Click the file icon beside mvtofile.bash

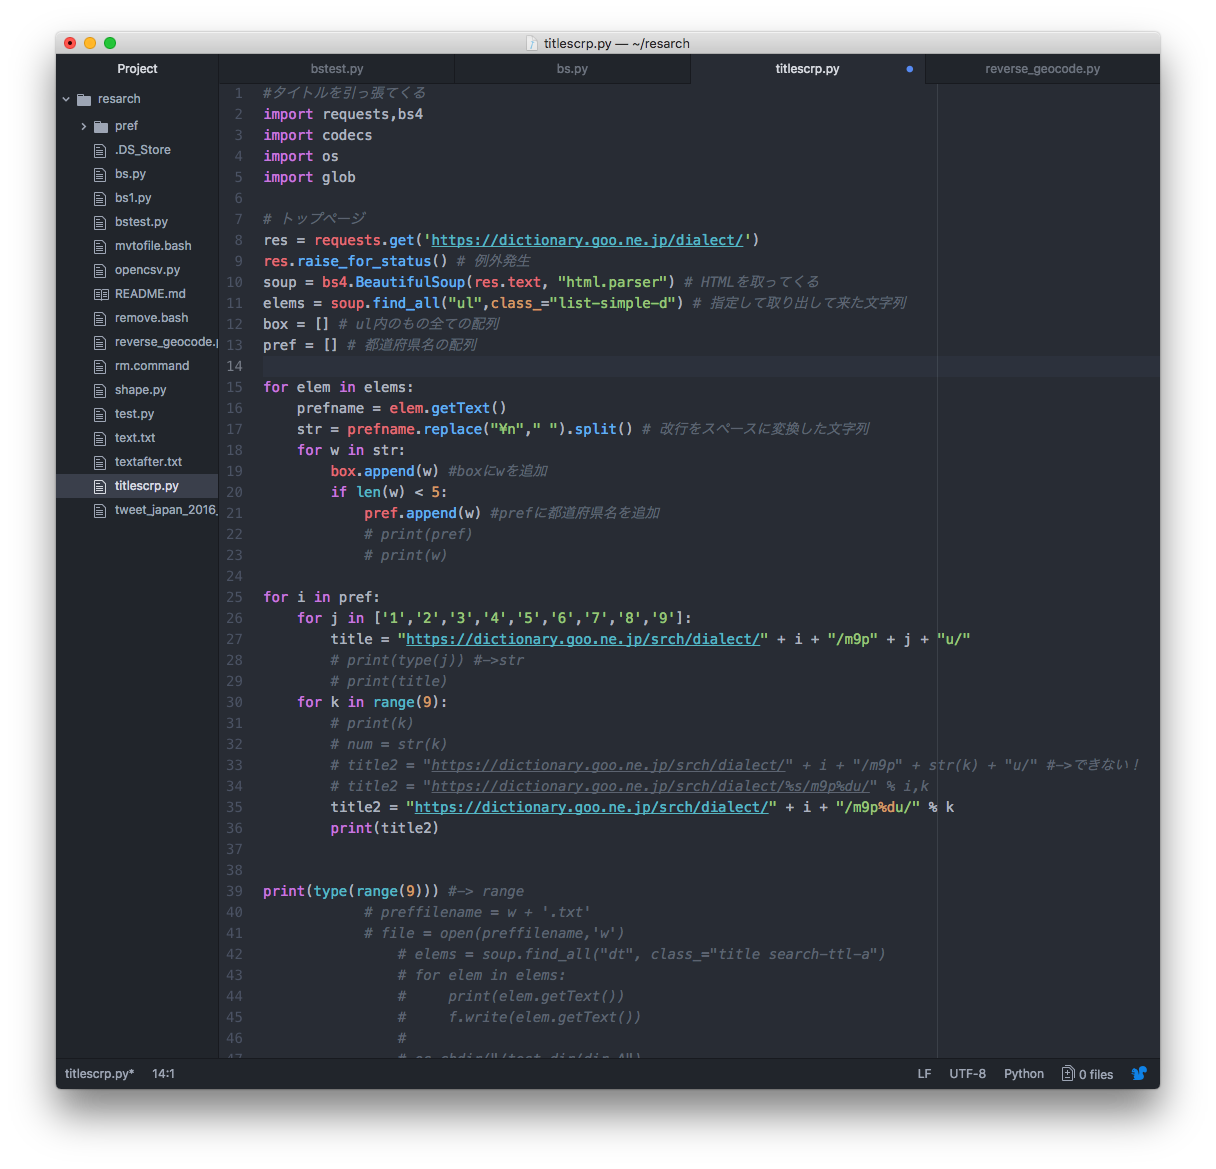pos(100,246)
